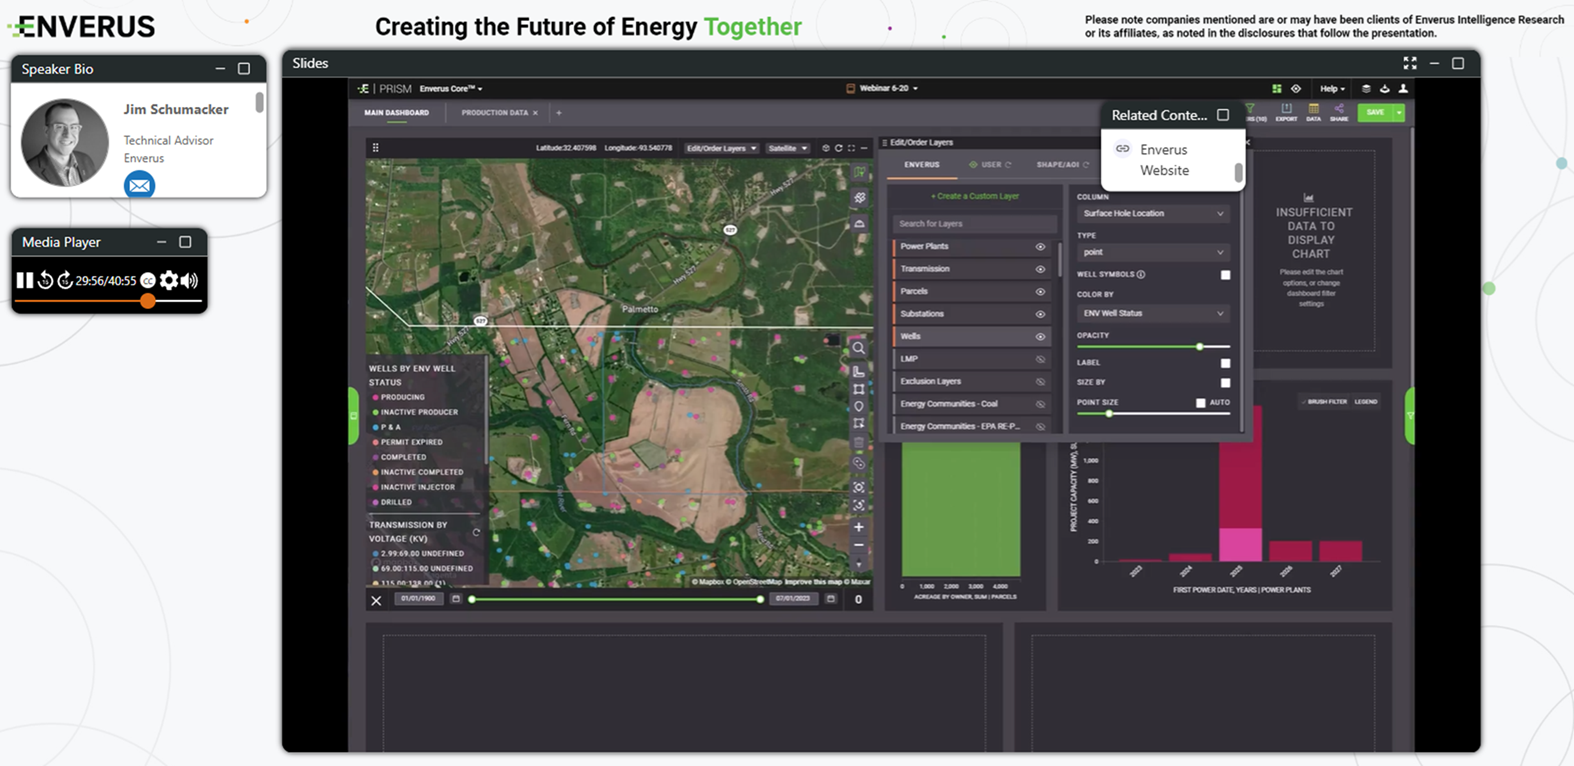The width and height of the screenshot is (1574, 766).
Task: Show the Energy Communities - Coal layer
Action: [1040, 404]
